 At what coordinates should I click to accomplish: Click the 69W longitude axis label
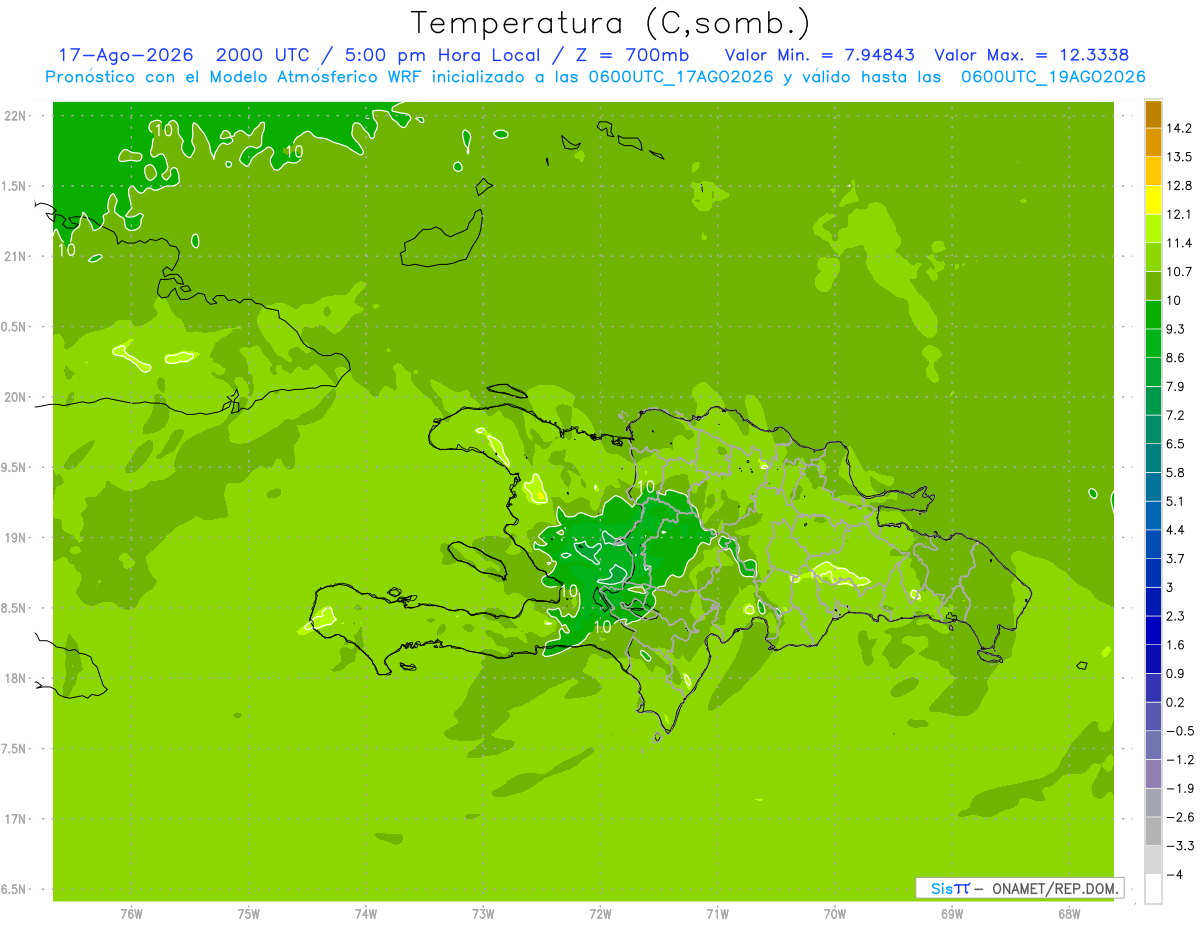click(x=951, y=914)
